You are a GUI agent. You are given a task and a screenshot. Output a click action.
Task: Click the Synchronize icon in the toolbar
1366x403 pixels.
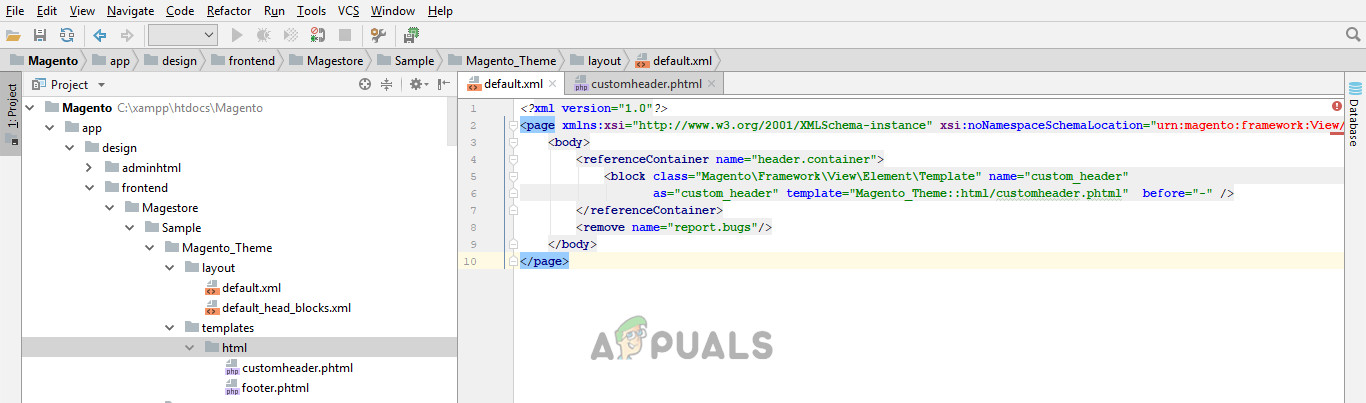pyautogui.click(x=67, y=35)
